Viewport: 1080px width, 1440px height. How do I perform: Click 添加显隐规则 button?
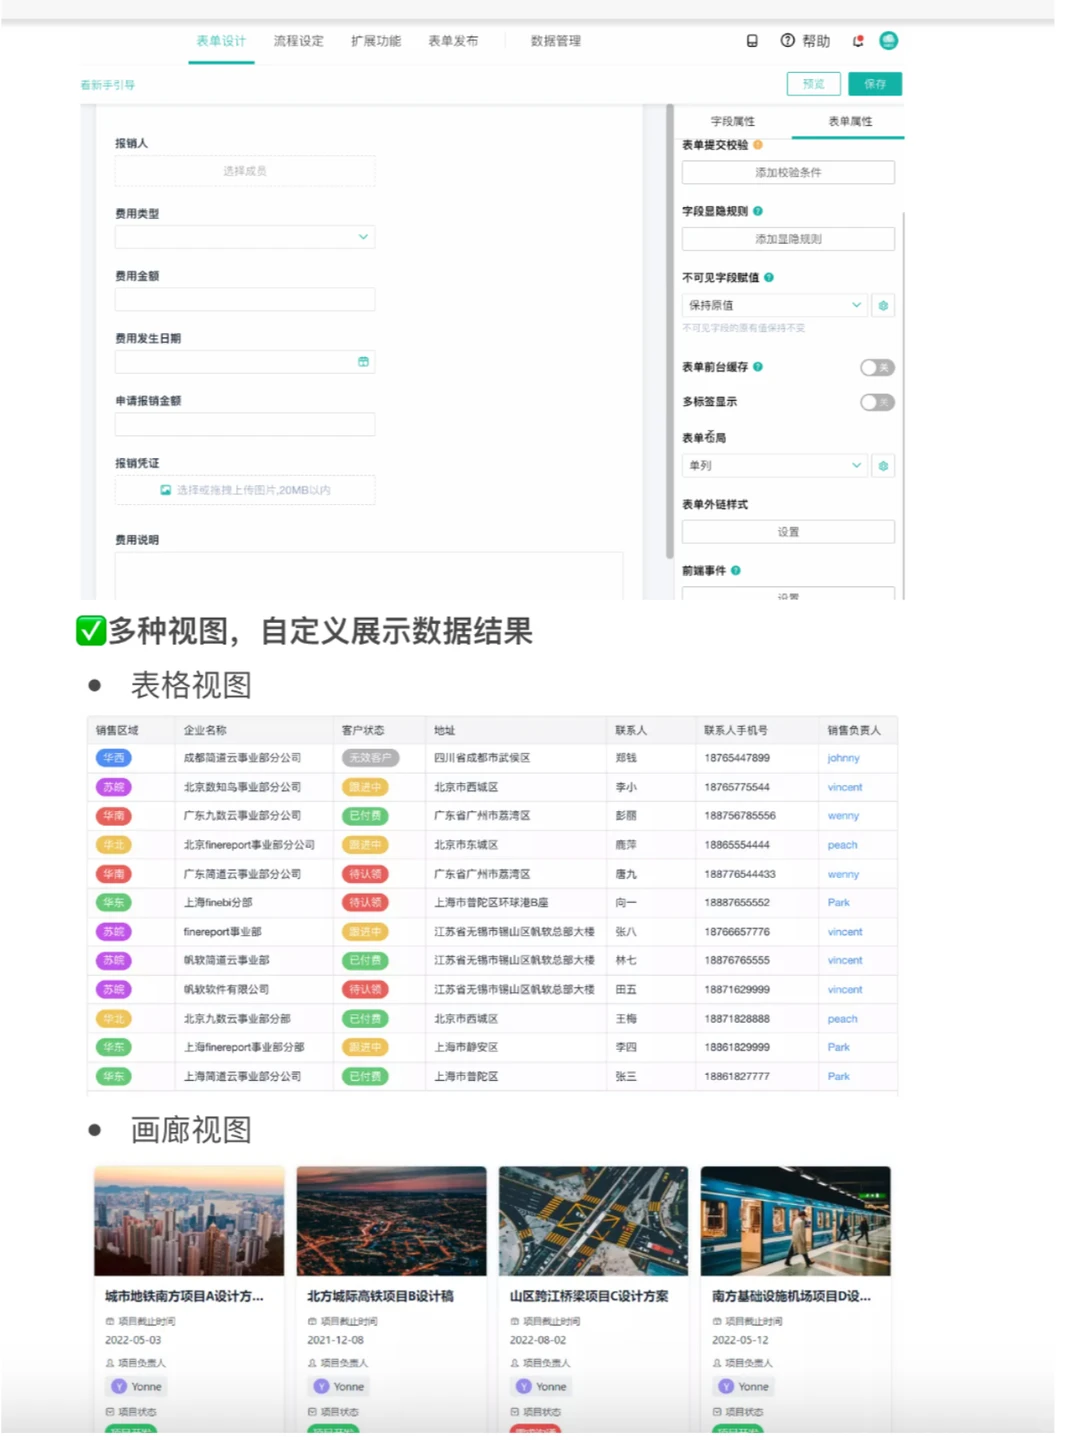788,239
